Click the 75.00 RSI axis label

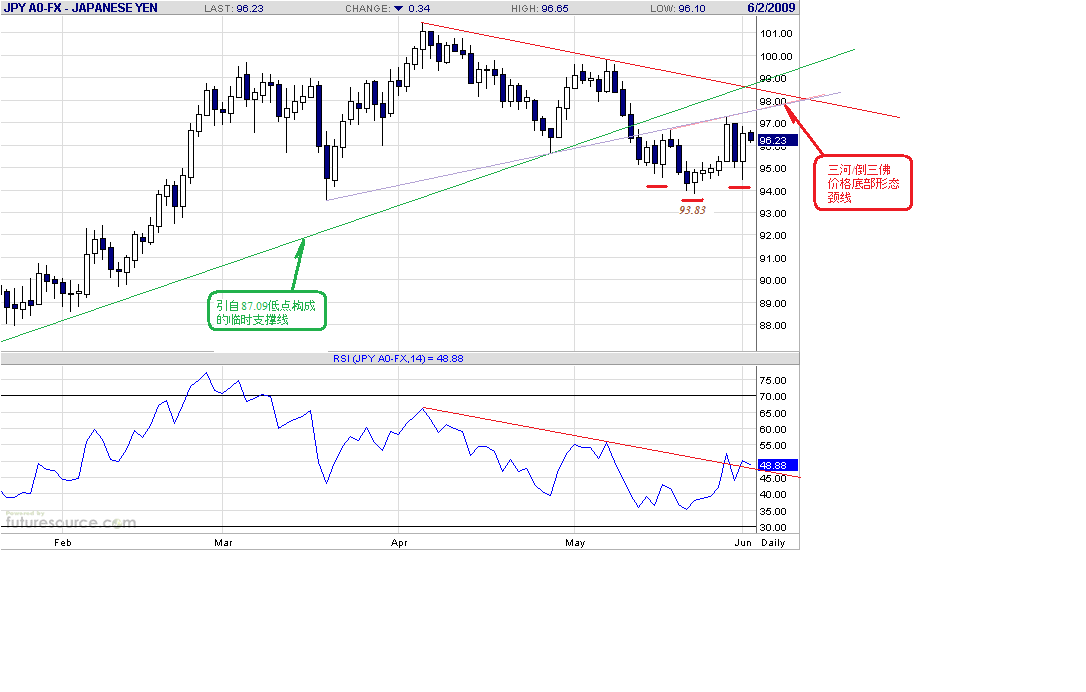coord(773,380)
